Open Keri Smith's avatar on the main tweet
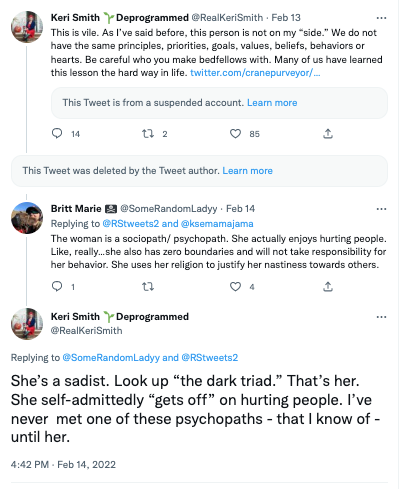This screenshot has width=399, height=489. pyautogui.click(x=27, y=324)
